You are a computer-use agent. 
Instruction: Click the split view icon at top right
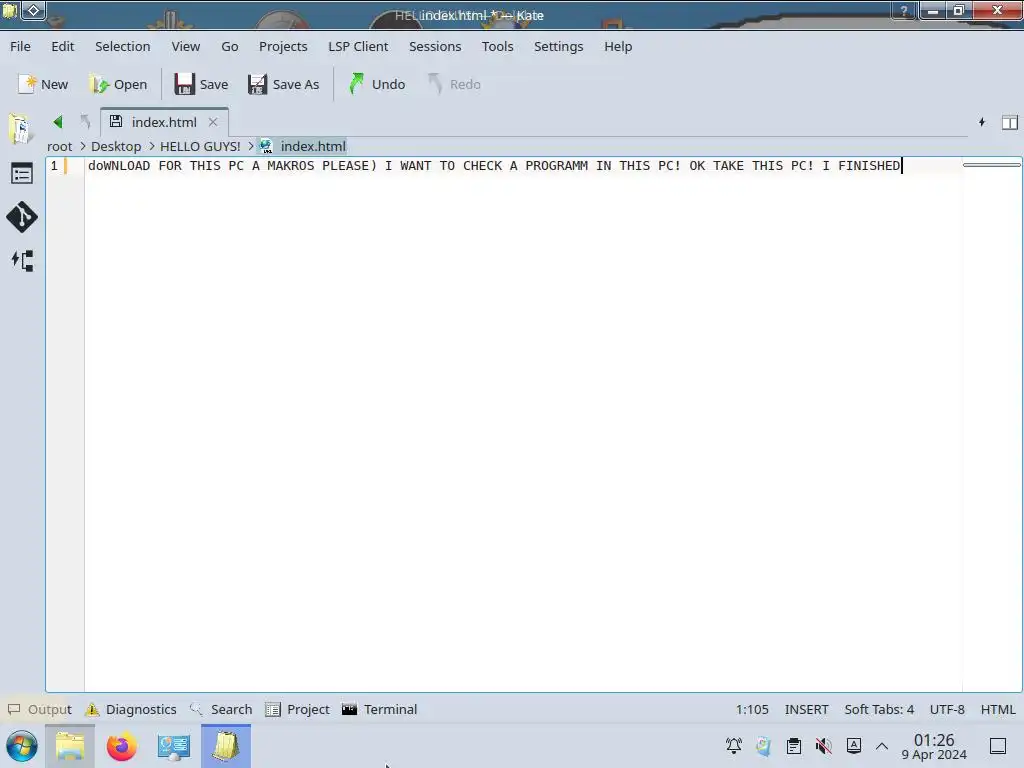click(1010, 122)
